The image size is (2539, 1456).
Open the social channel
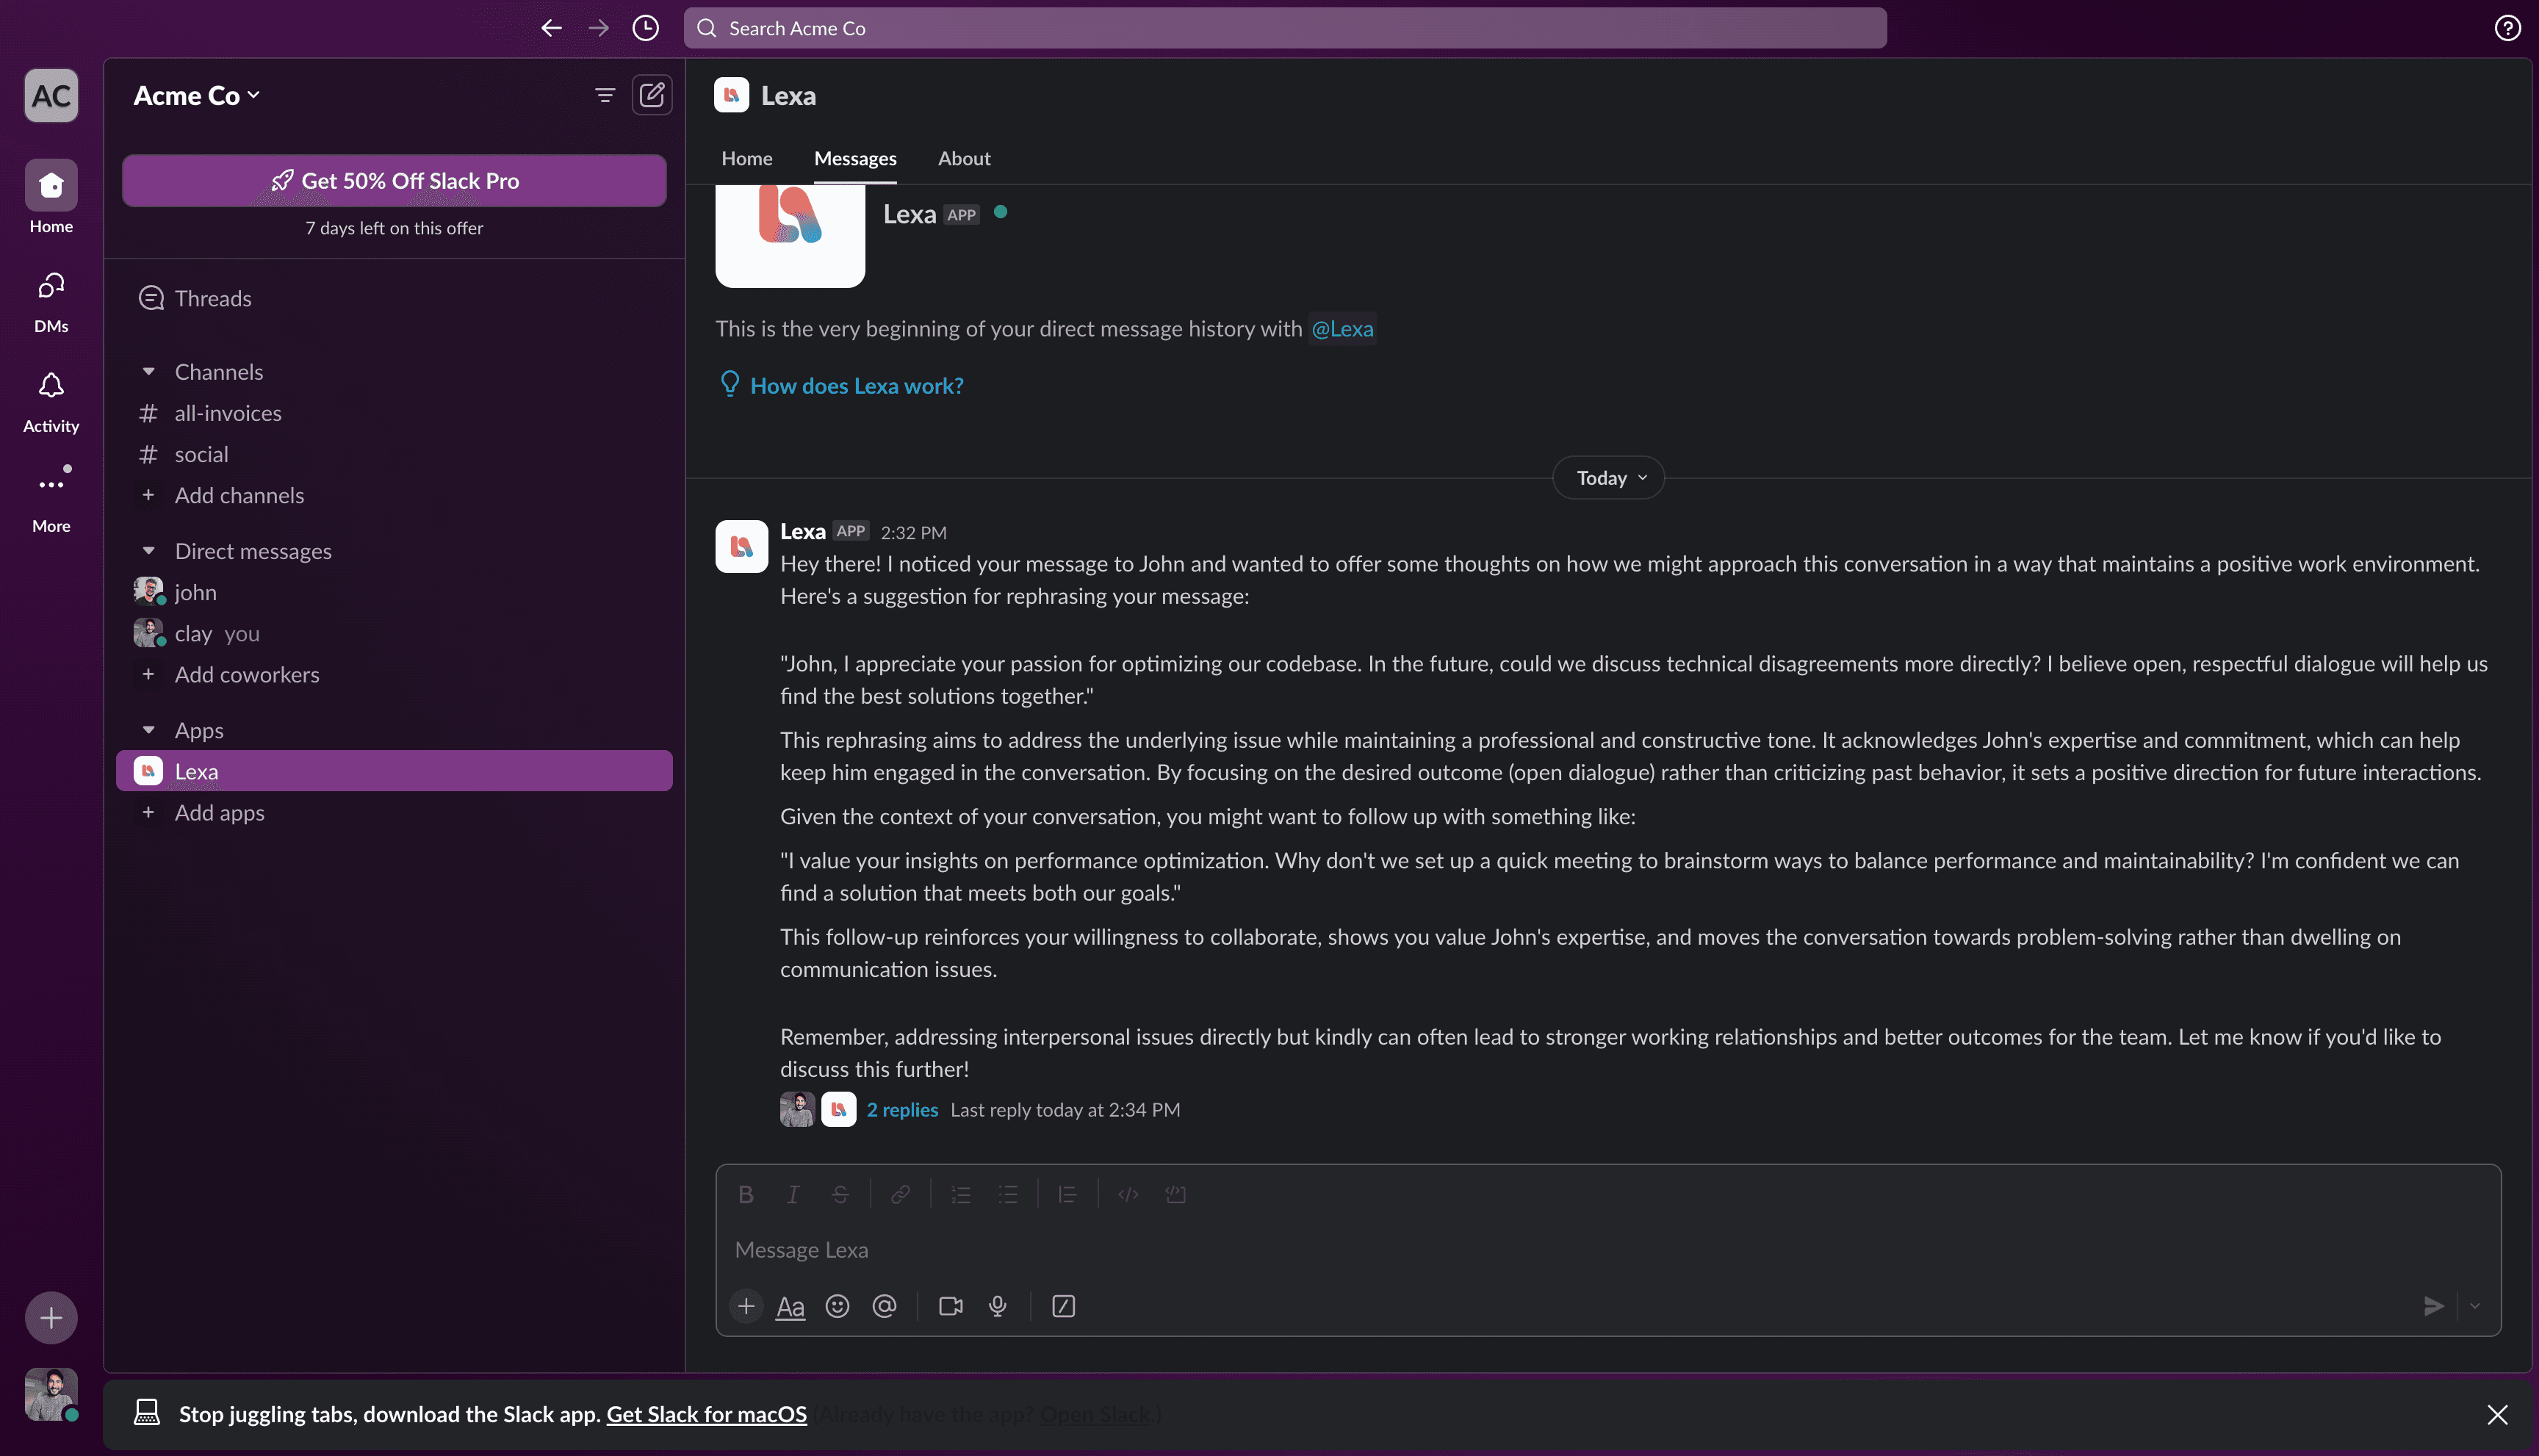pyautogui.click(x=394, y=454)
